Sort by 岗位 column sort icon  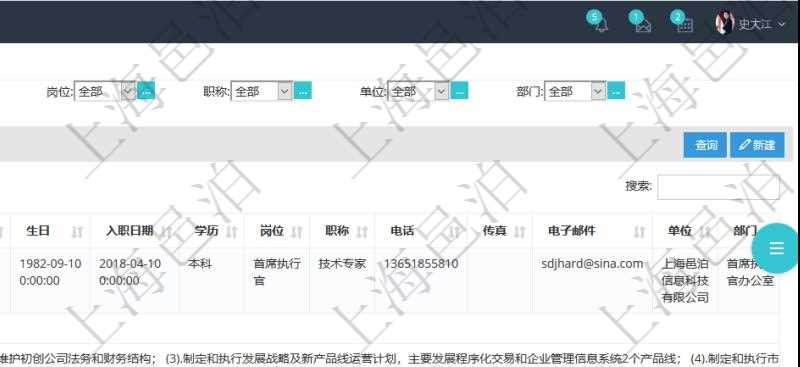[x=297, y=232]
